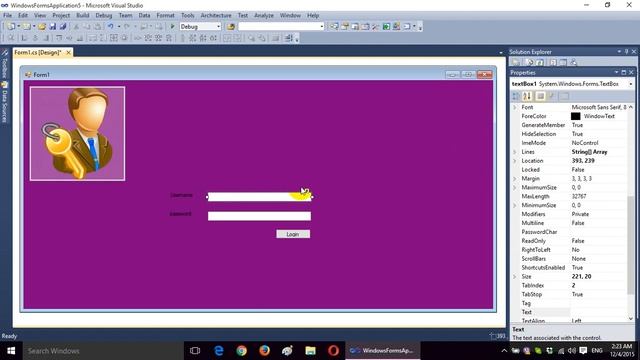Click the Bring to Front layout icon

click(251, 38)
